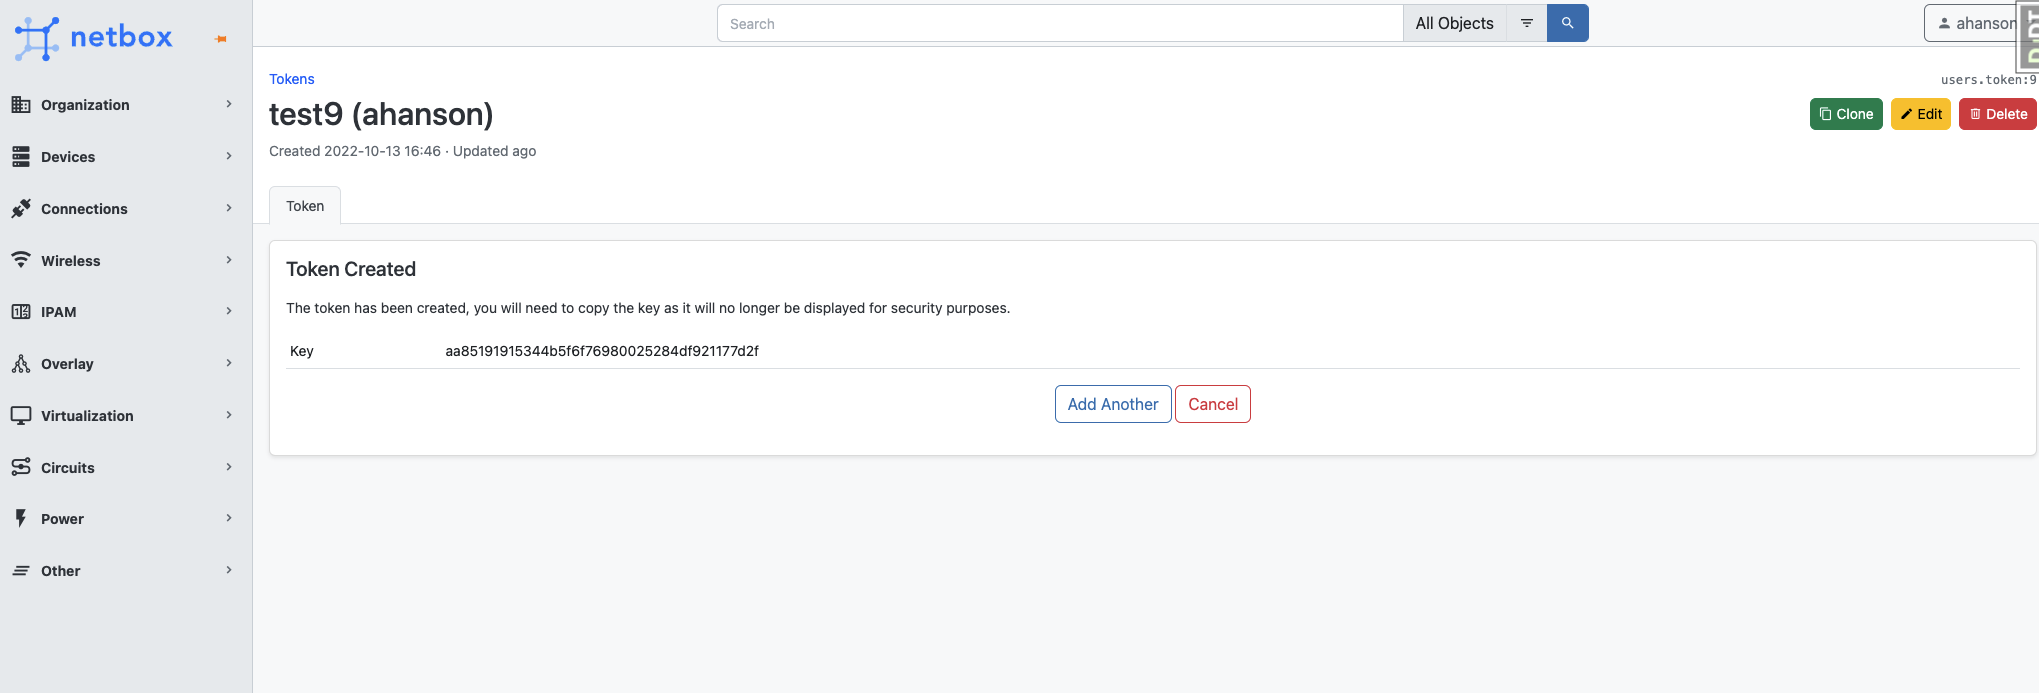Expand the Other menu chevron
Viewport: 2039px width, 693px height.
click(229, 570)
